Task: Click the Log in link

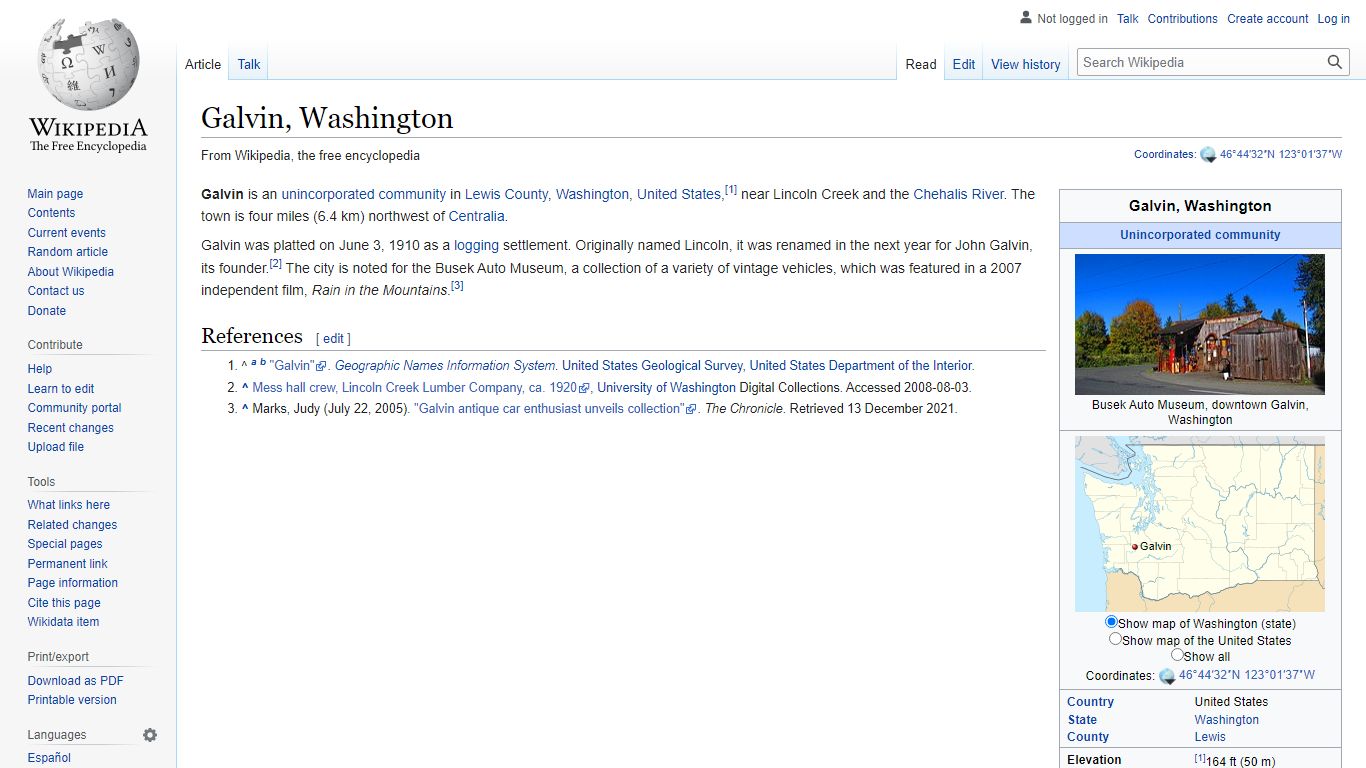Action: click(1334, 19)
